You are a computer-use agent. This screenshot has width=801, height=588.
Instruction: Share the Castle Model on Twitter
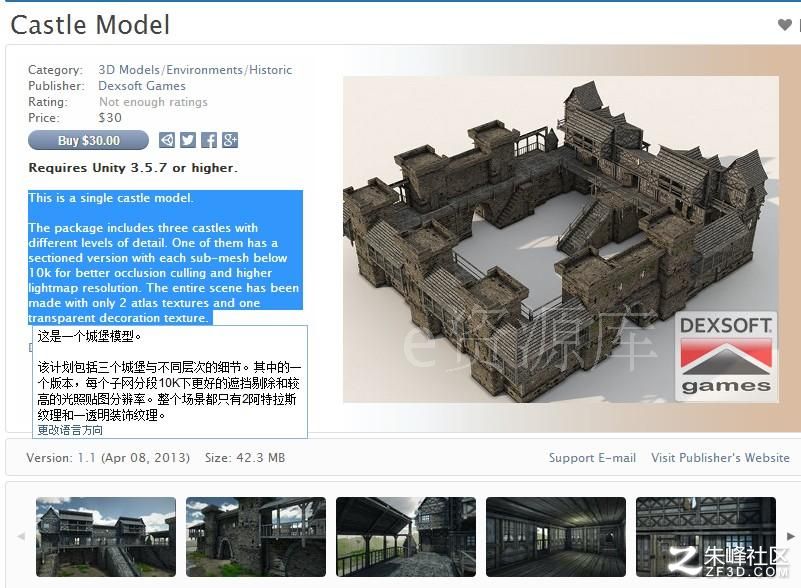(x=187, y=140)
